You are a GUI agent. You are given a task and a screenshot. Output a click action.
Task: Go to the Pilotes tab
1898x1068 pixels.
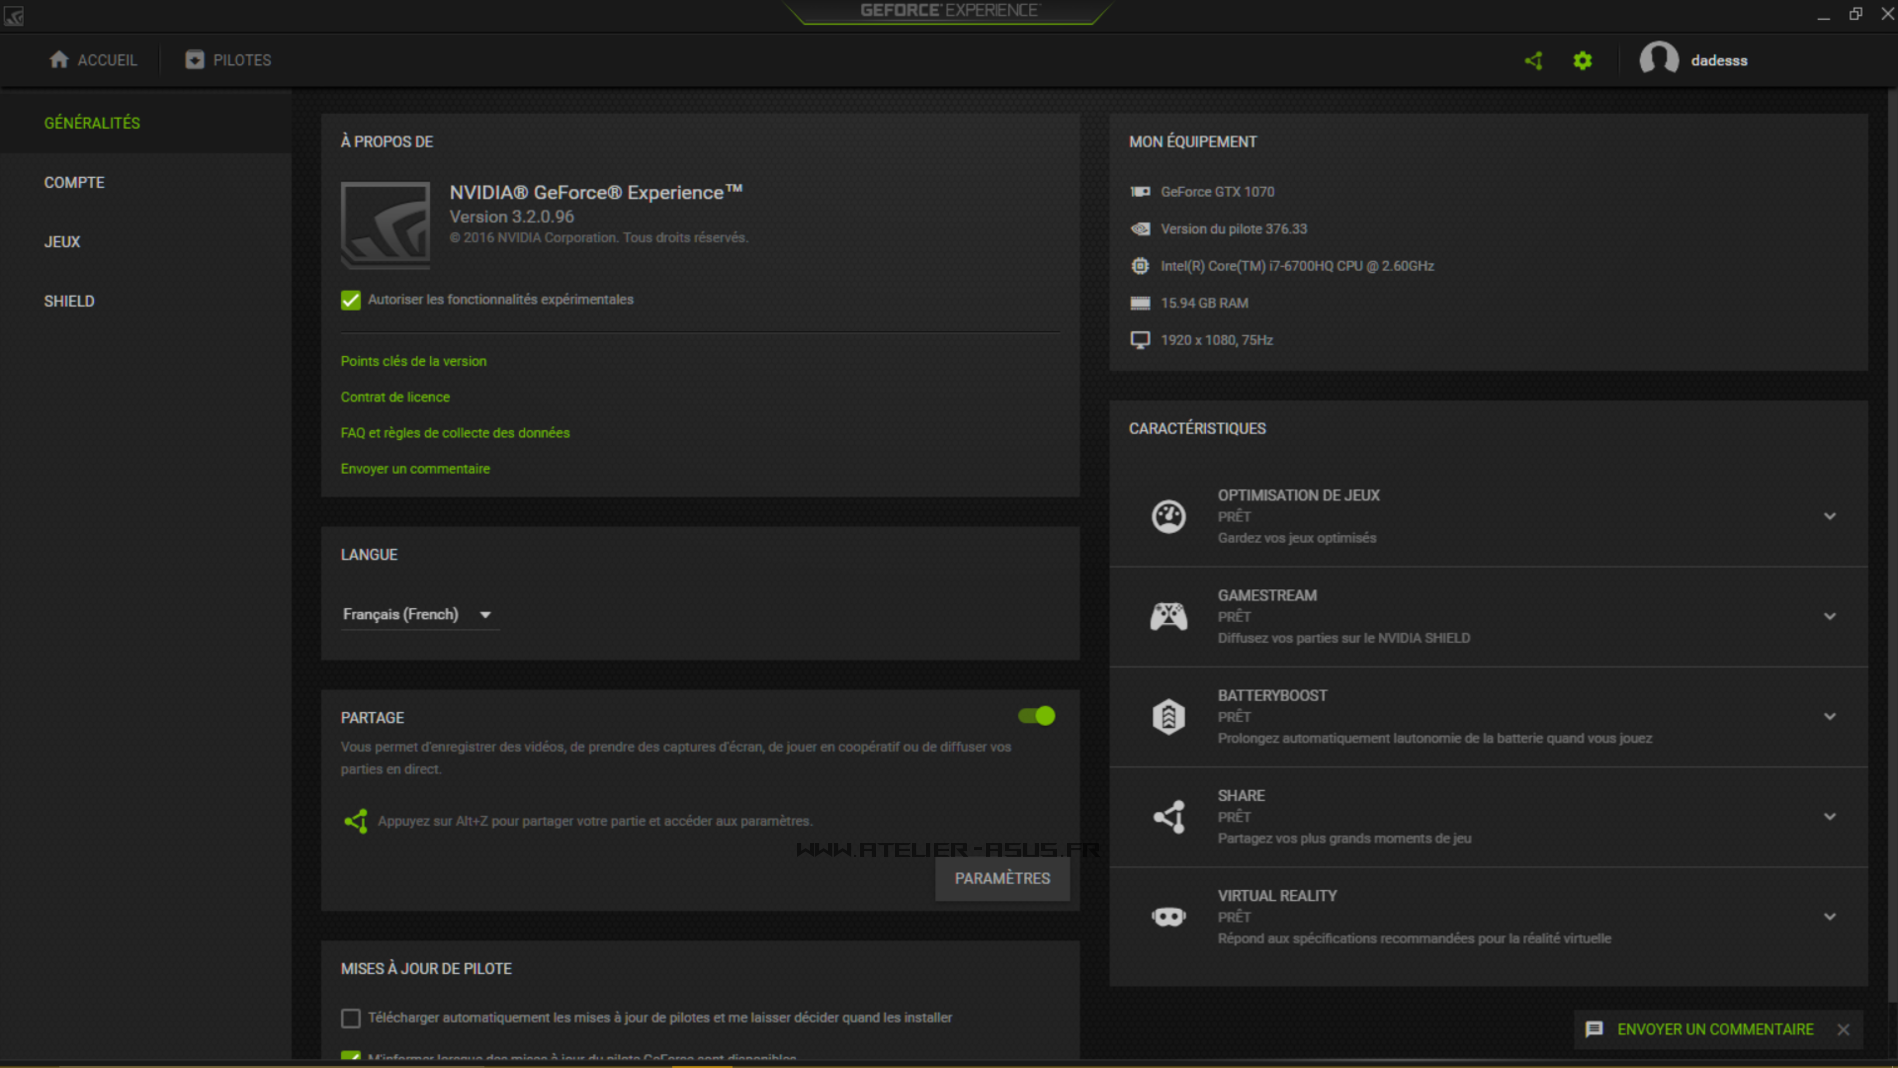[228, 60]
